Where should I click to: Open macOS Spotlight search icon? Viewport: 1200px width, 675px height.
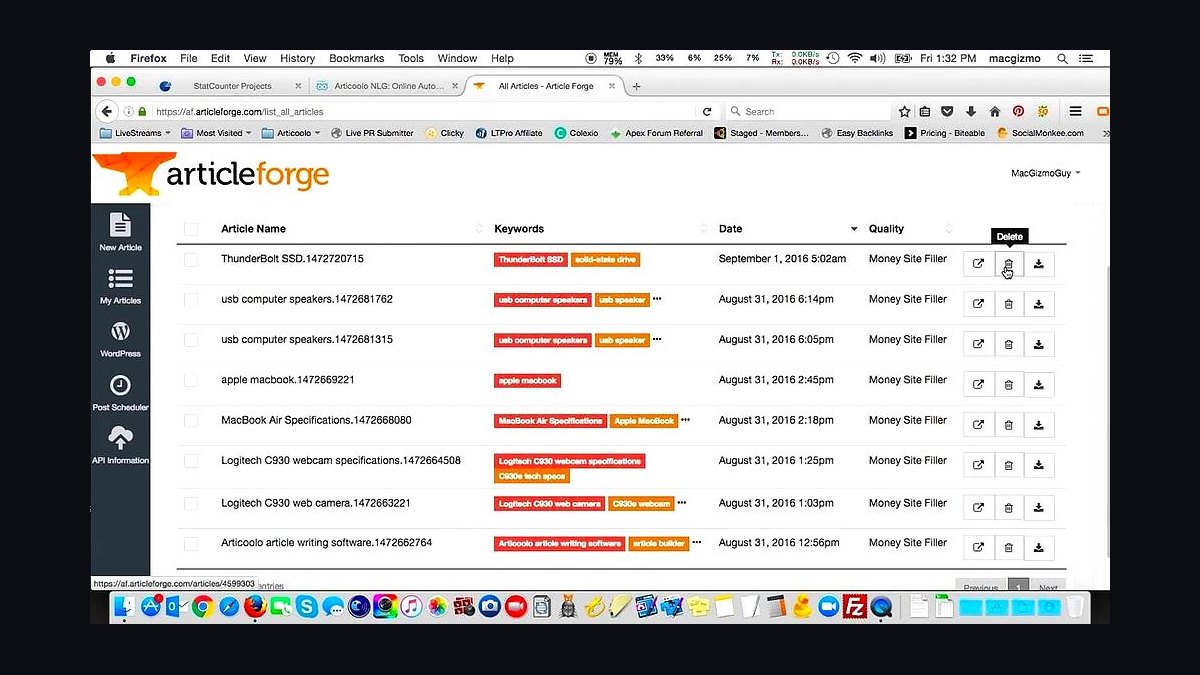point(1062,59)
